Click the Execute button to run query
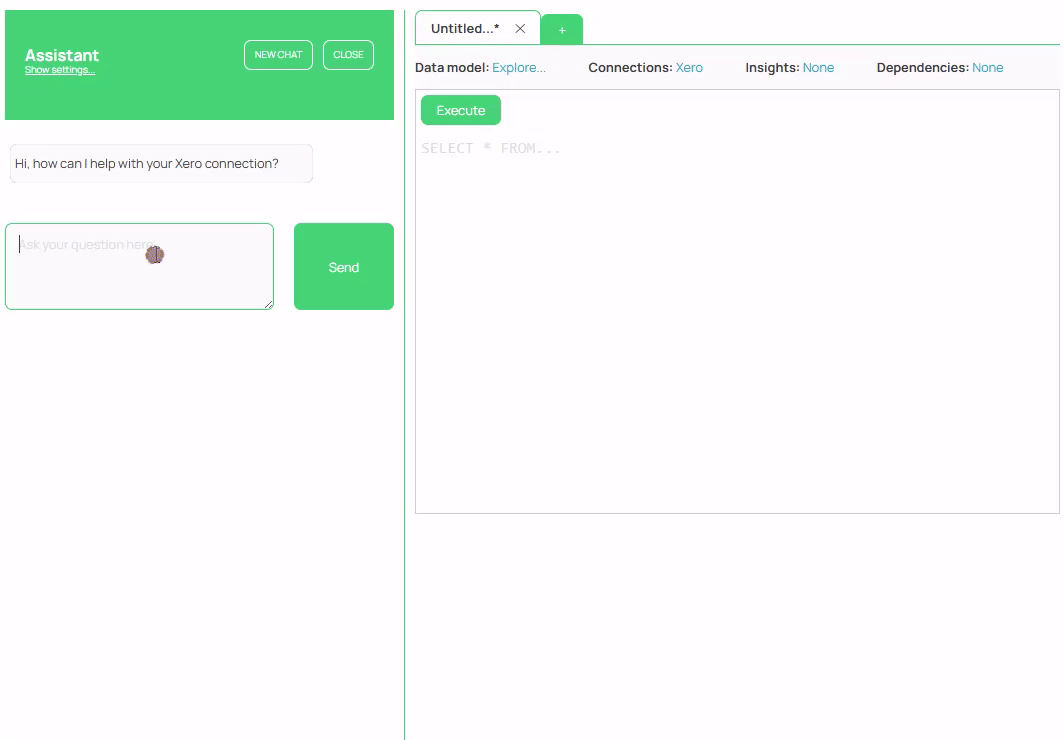This screenshot has width=1064, height=740. (x=460, y=110)
